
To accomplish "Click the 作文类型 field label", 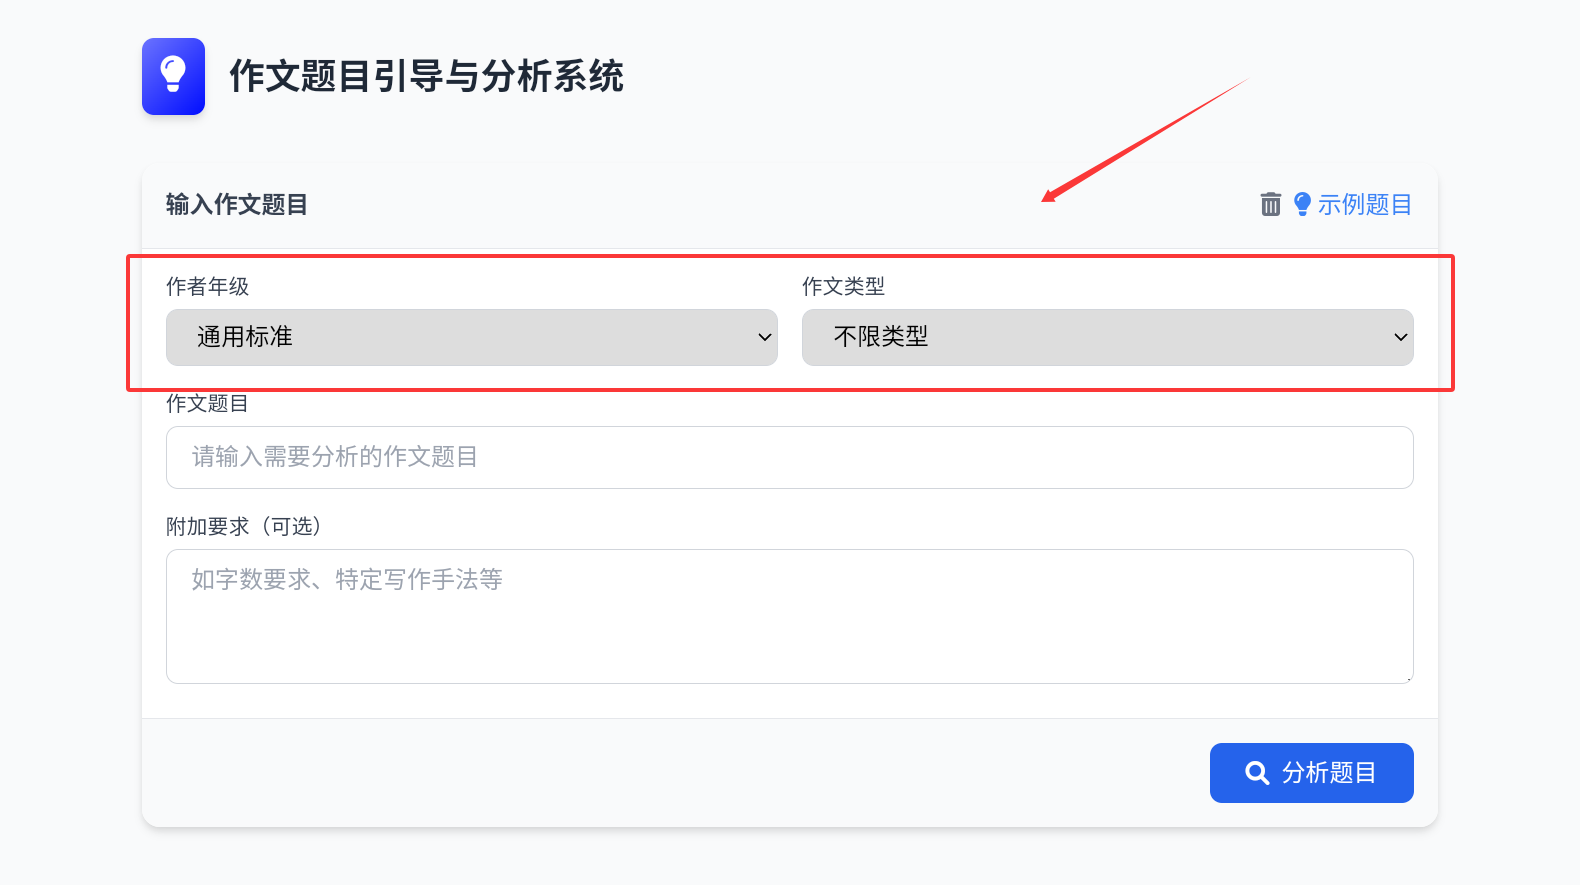I will (843, 286).
